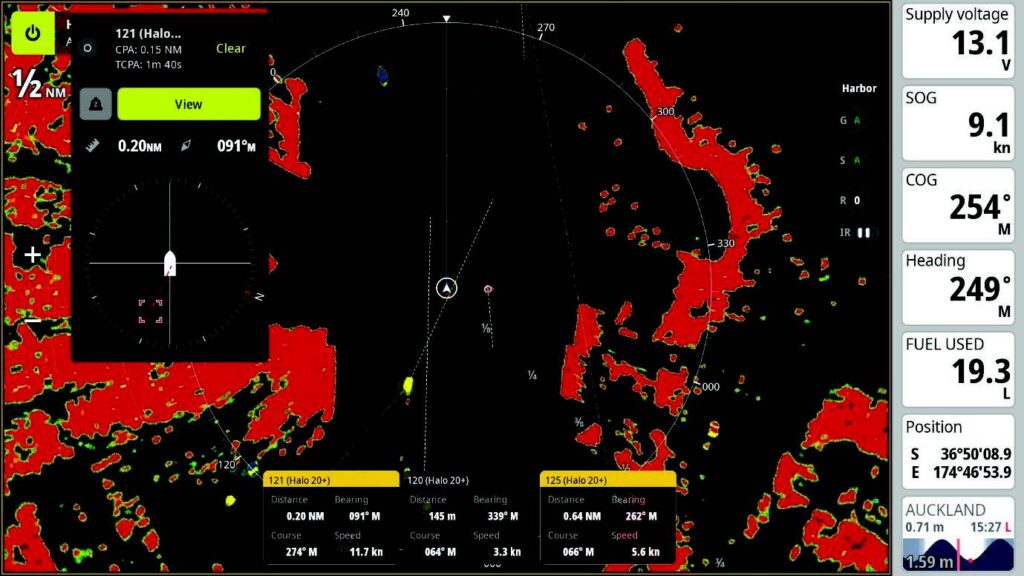Viewport: 1024px width, 576px height.
Task: Open the View button for target 121
Action: click(x=189, y=104)
